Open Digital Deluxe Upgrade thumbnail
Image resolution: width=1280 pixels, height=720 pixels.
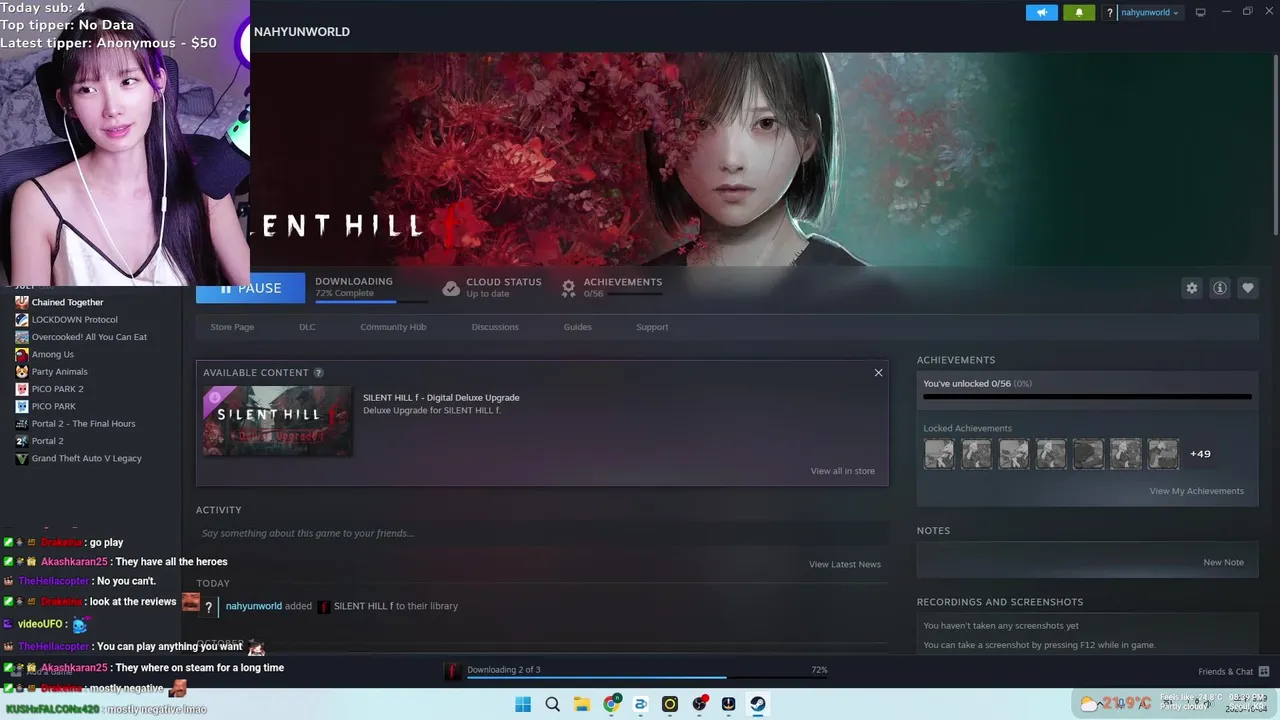(x=278, y=421)
